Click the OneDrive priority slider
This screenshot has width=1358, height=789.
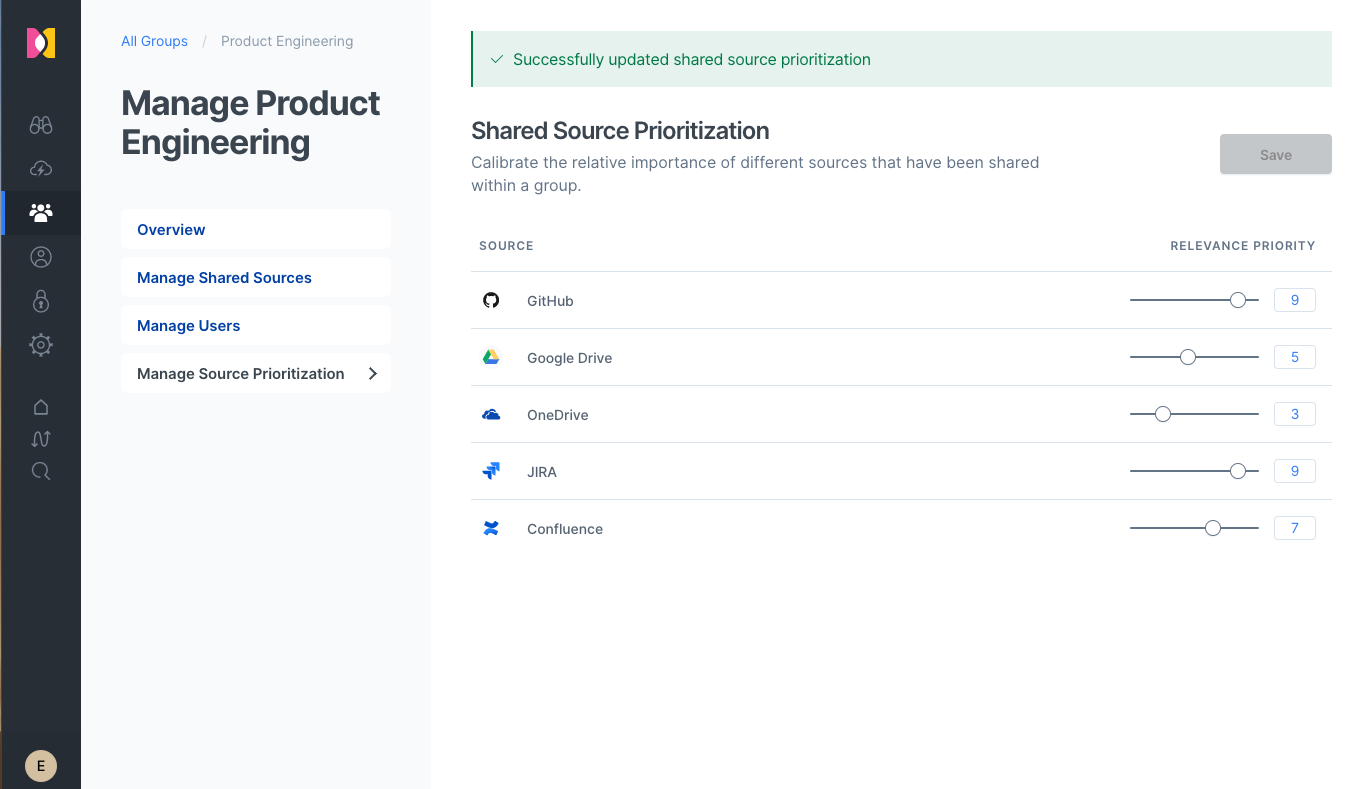(1194, 414)
